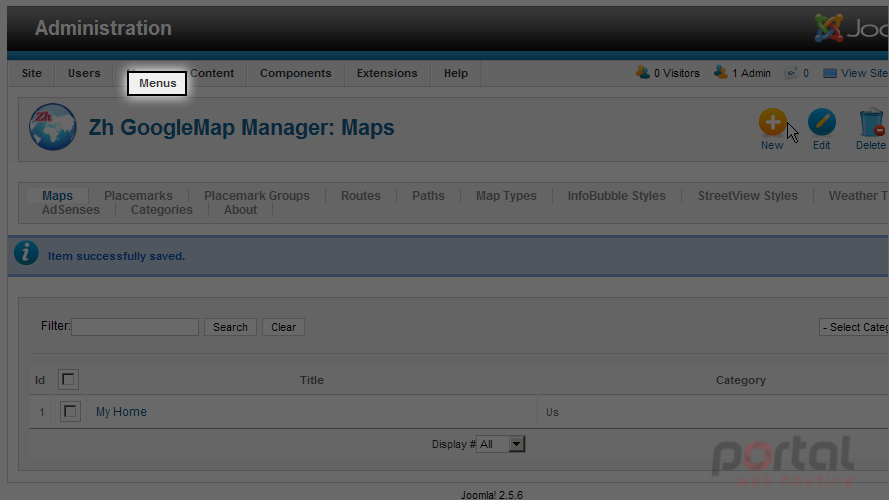Screen dimensions: 889x500
Task: Switch to the Map Types tab
Action: pyautogui.click(x=506, y=196)
